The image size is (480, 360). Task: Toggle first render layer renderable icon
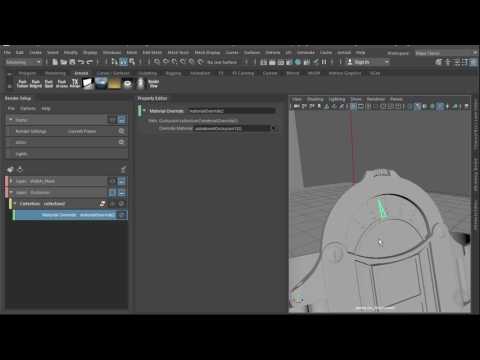[122, 181]
